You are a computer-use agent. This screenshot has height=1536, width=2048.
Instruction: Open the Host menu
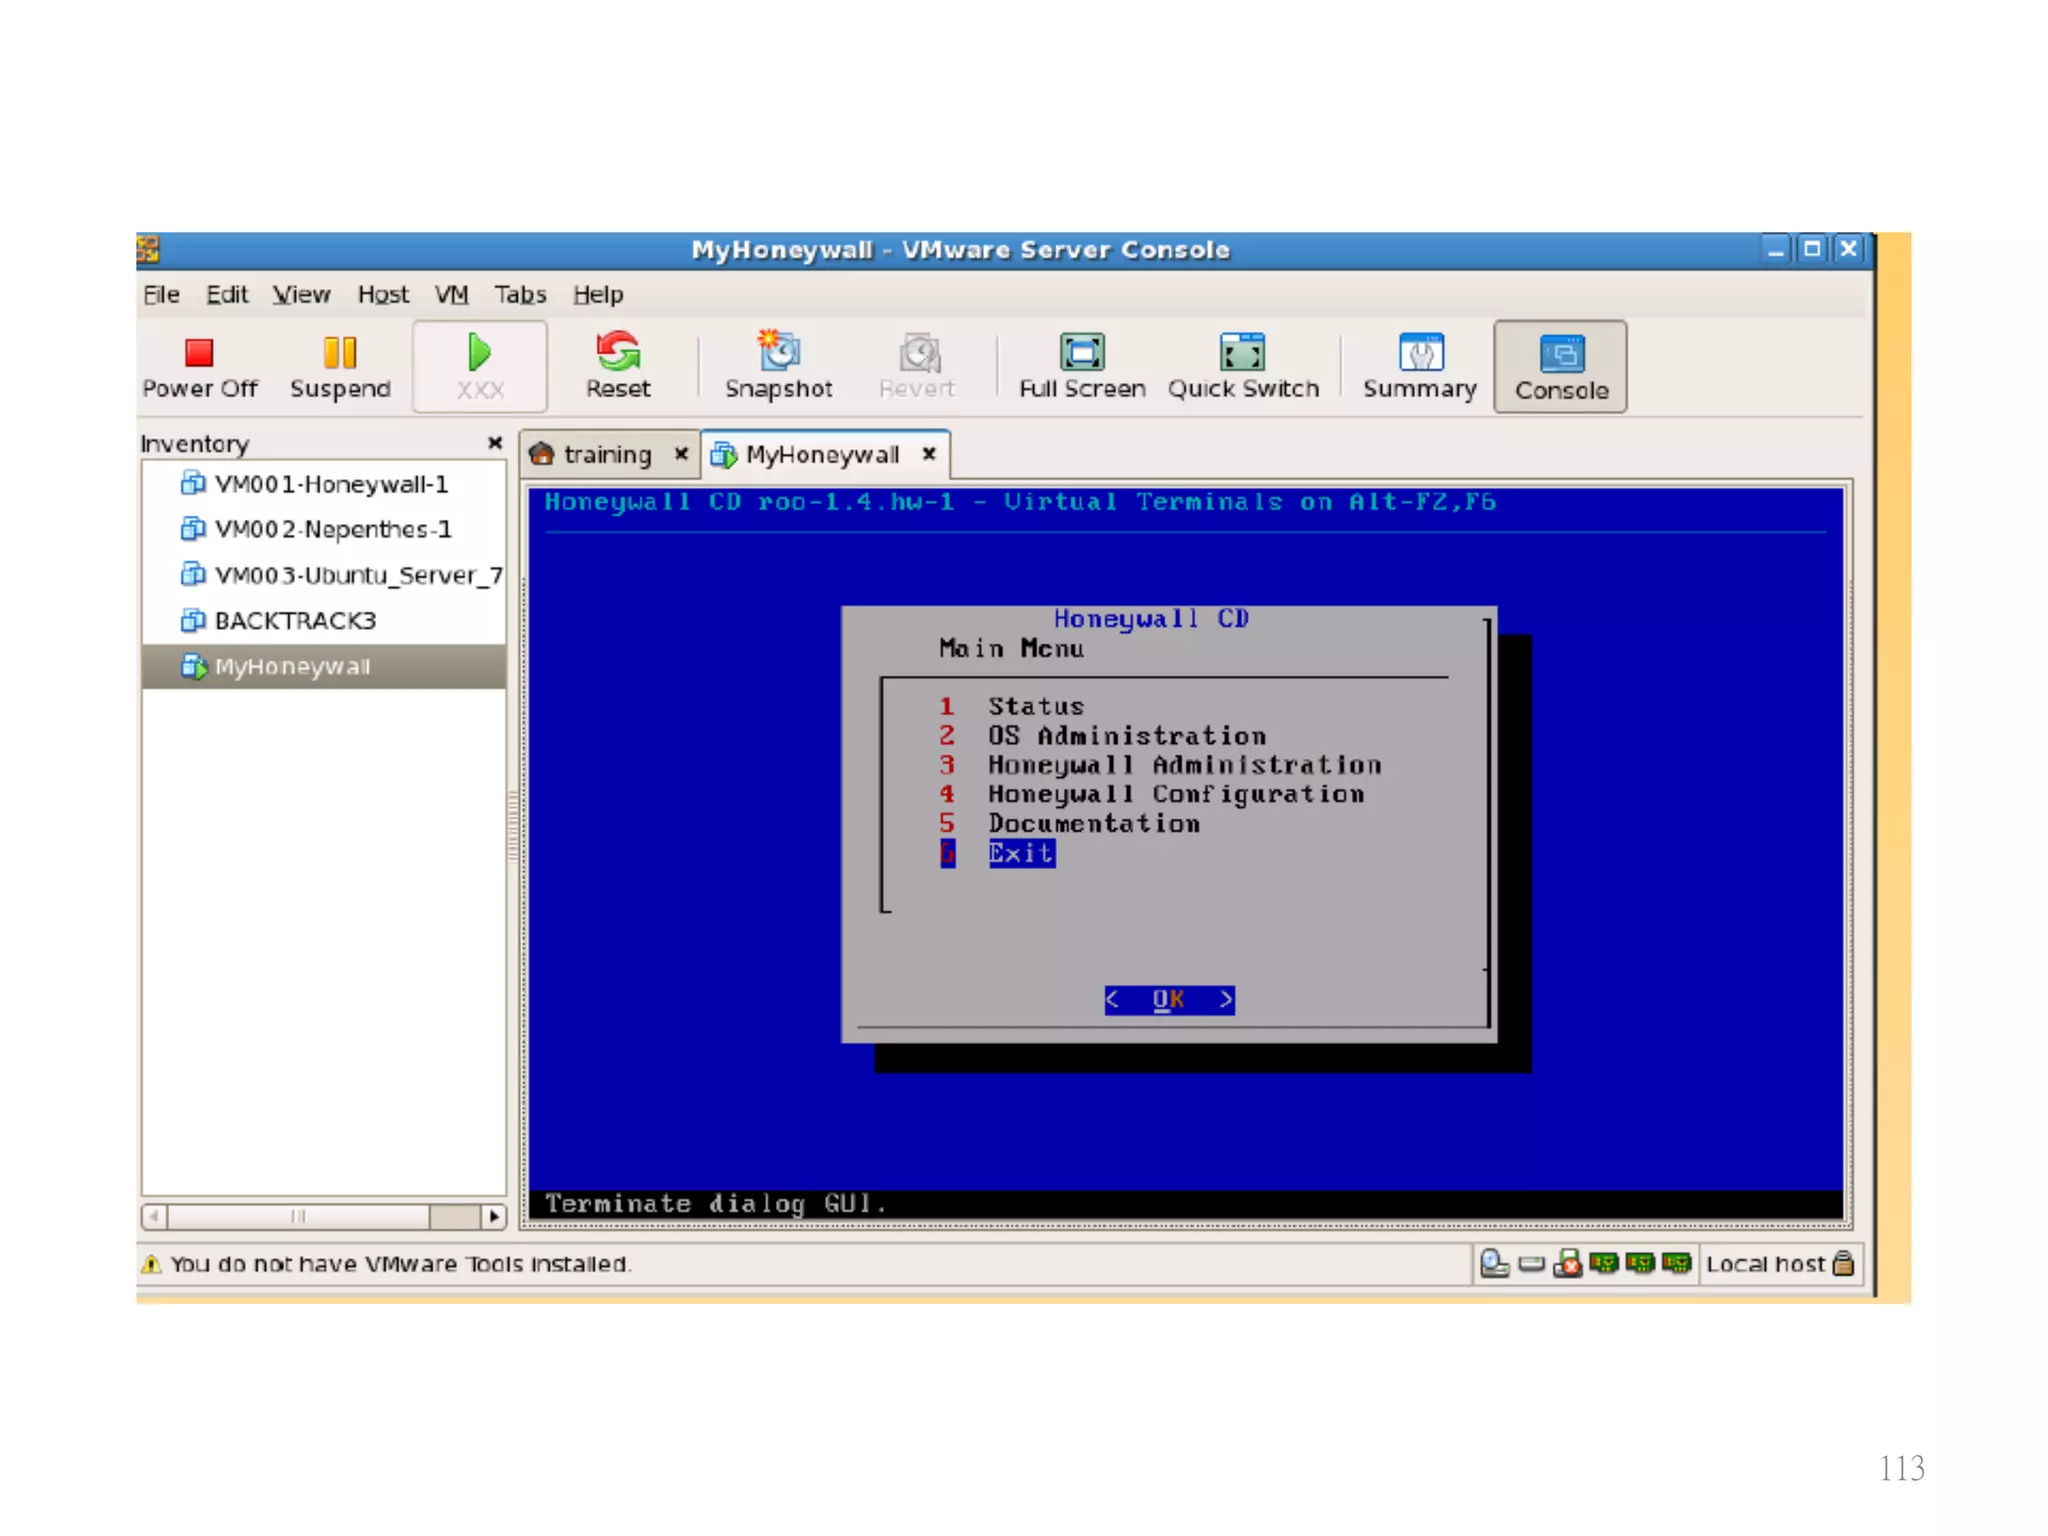[383, 295]
